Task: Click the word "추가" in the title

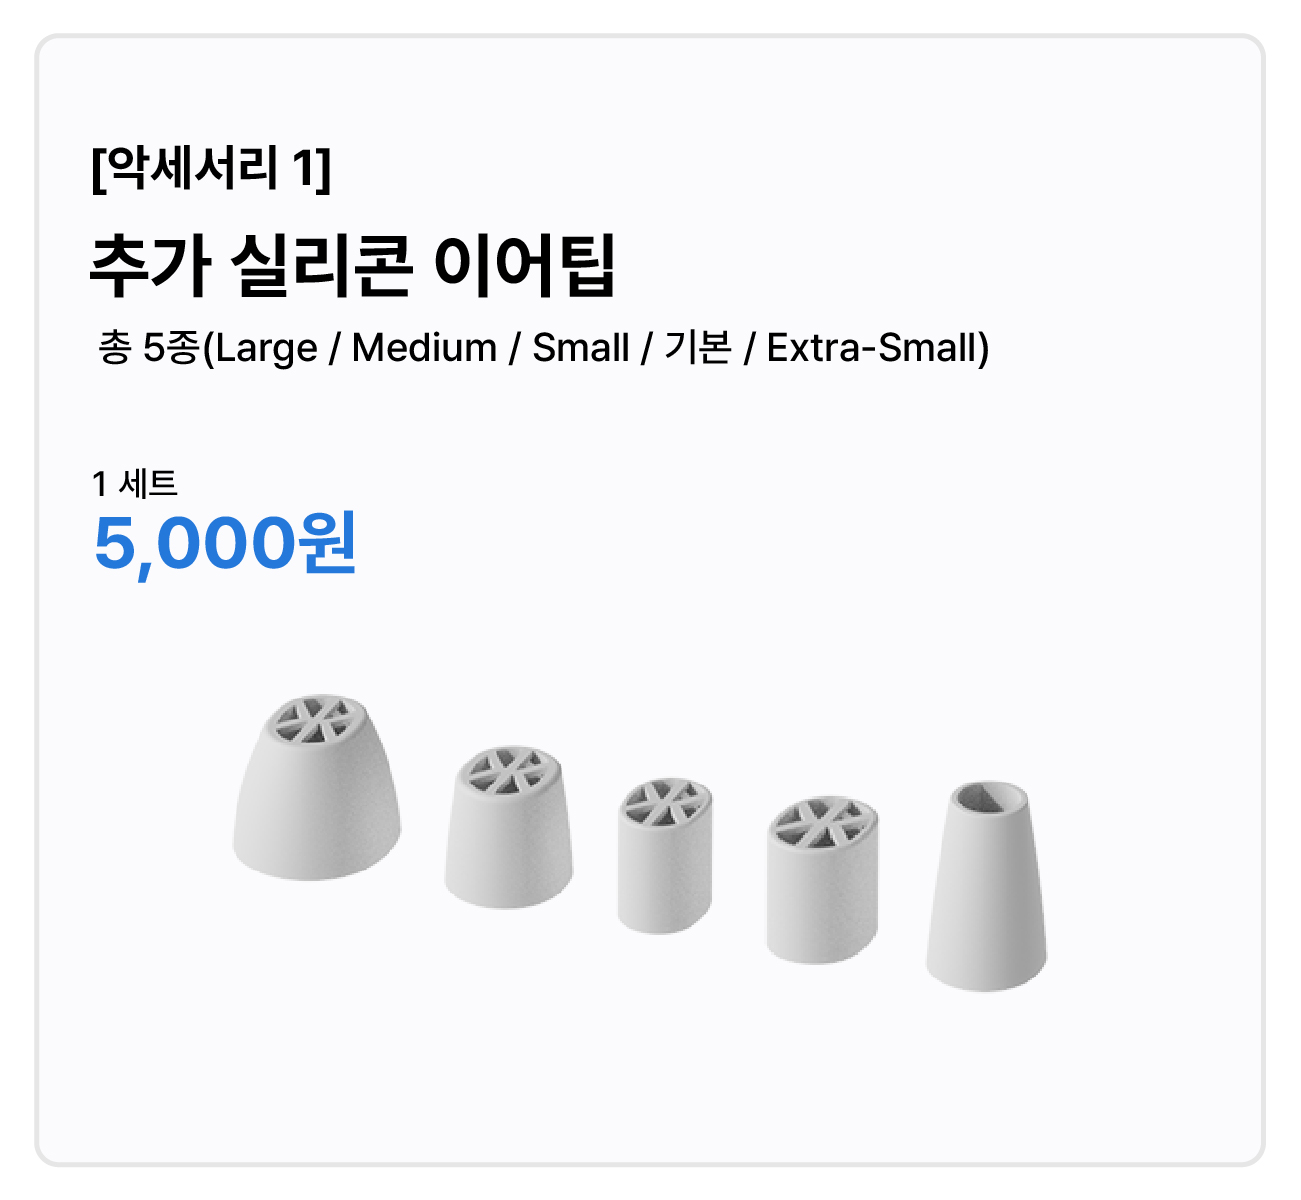Action: [150, 267]
